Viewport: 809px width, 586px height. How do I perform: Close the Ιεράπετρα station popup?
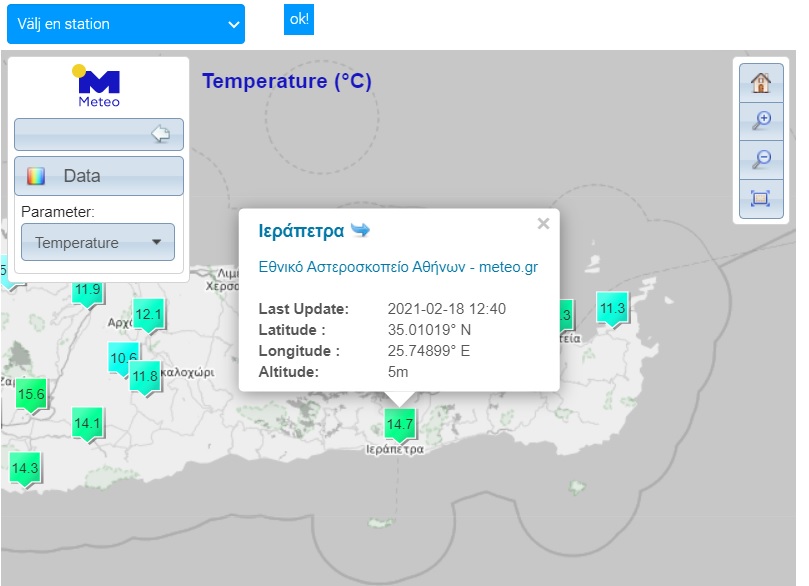point(543,224)
